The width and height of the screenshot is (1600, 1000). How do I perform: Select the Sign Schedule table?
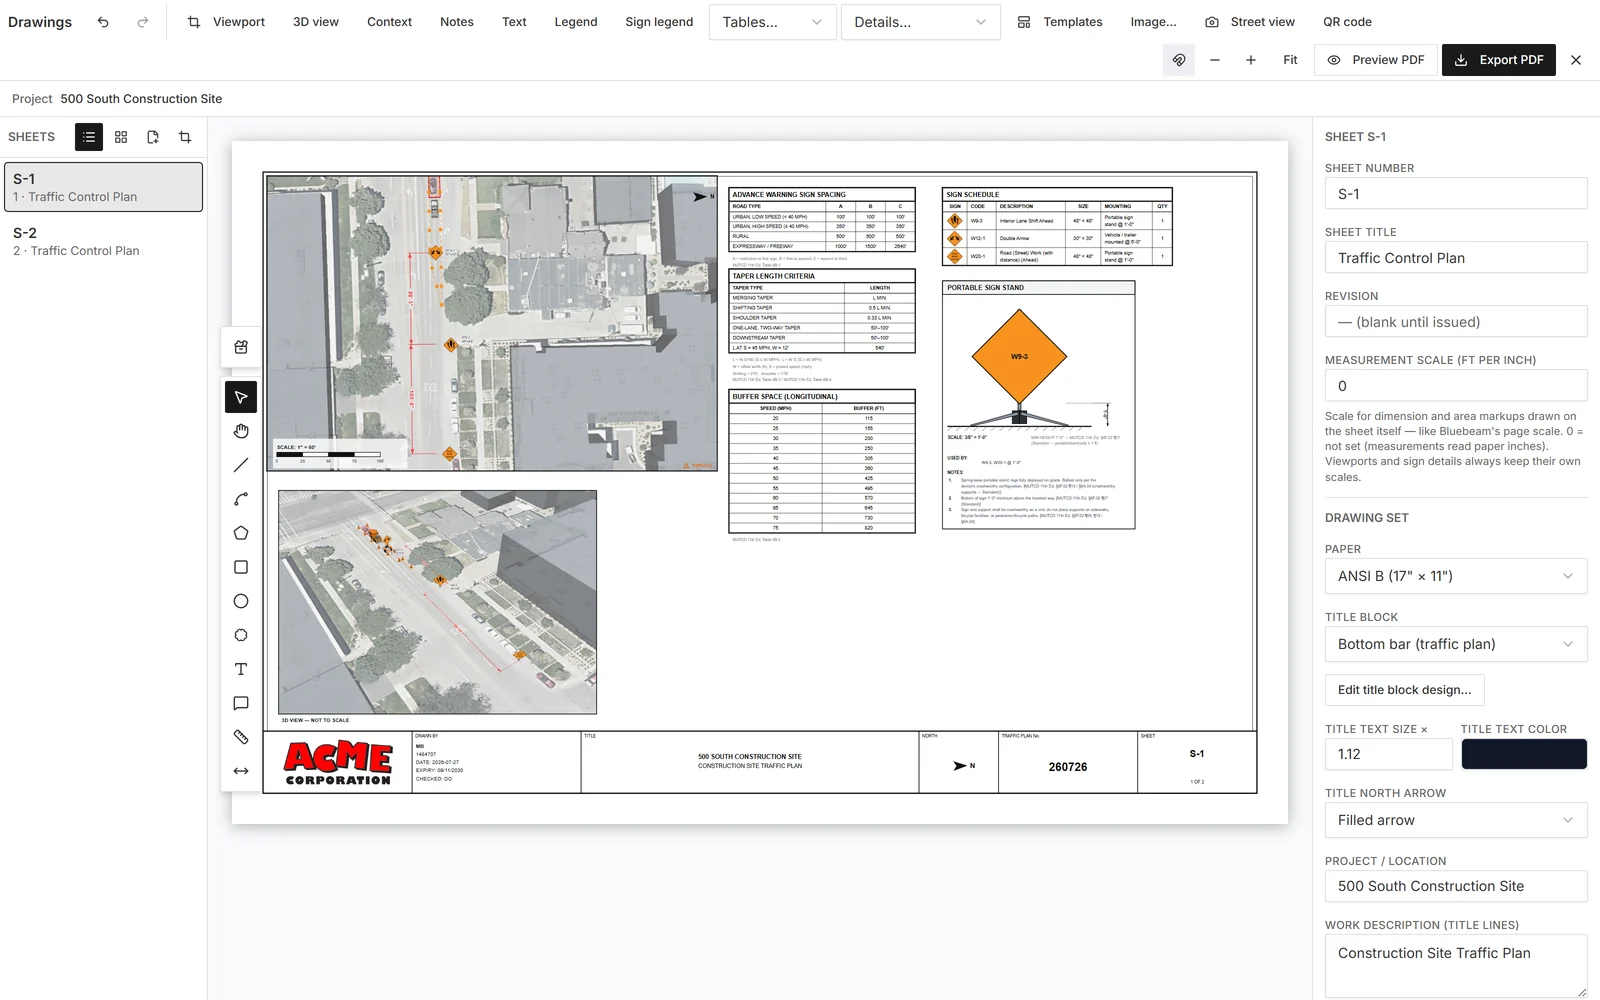1057,227
